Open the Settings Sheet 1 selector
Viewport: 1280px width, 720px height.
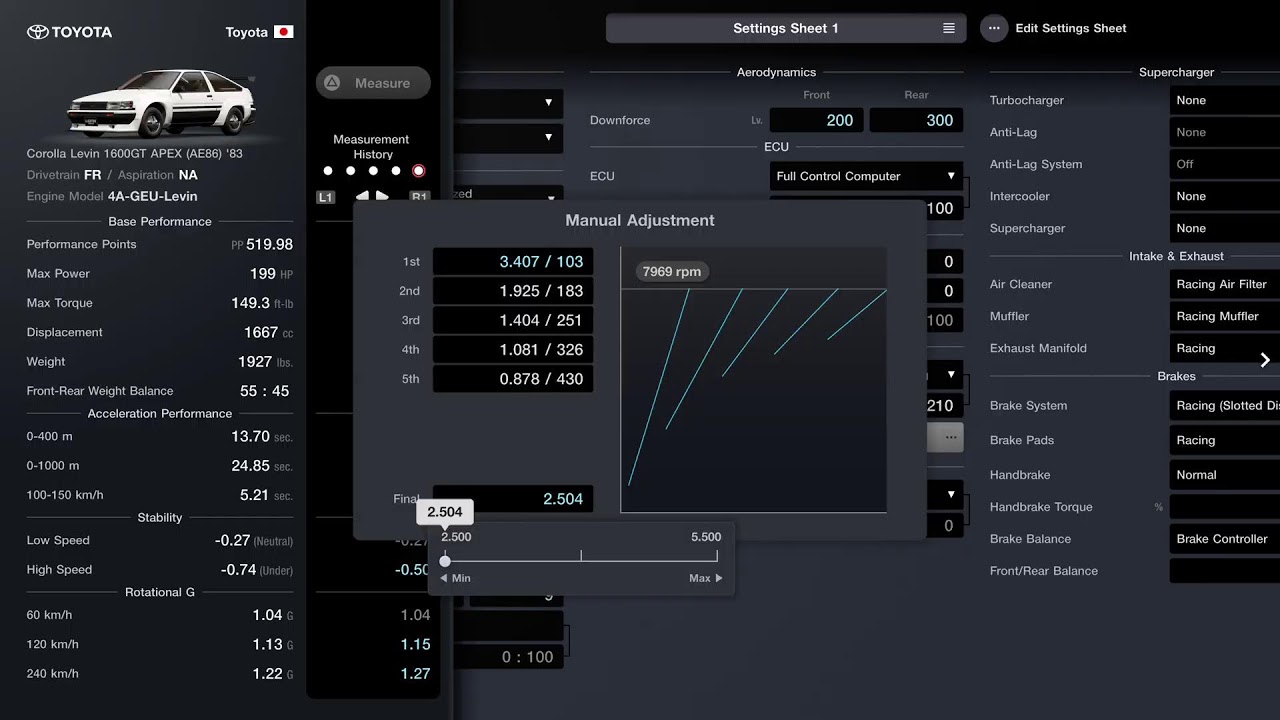[x=786, y=28]
